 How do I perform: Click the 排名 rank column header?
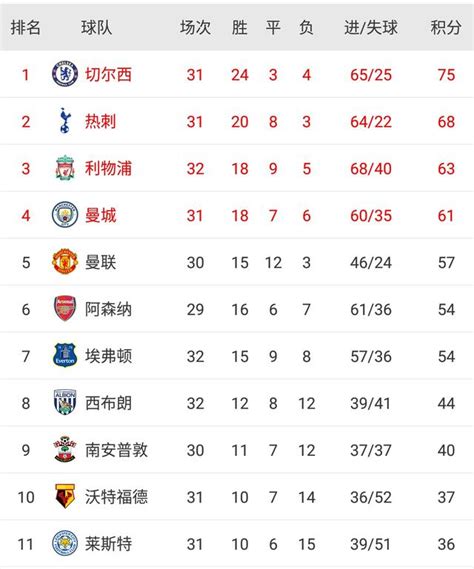[x=25, y=28]
